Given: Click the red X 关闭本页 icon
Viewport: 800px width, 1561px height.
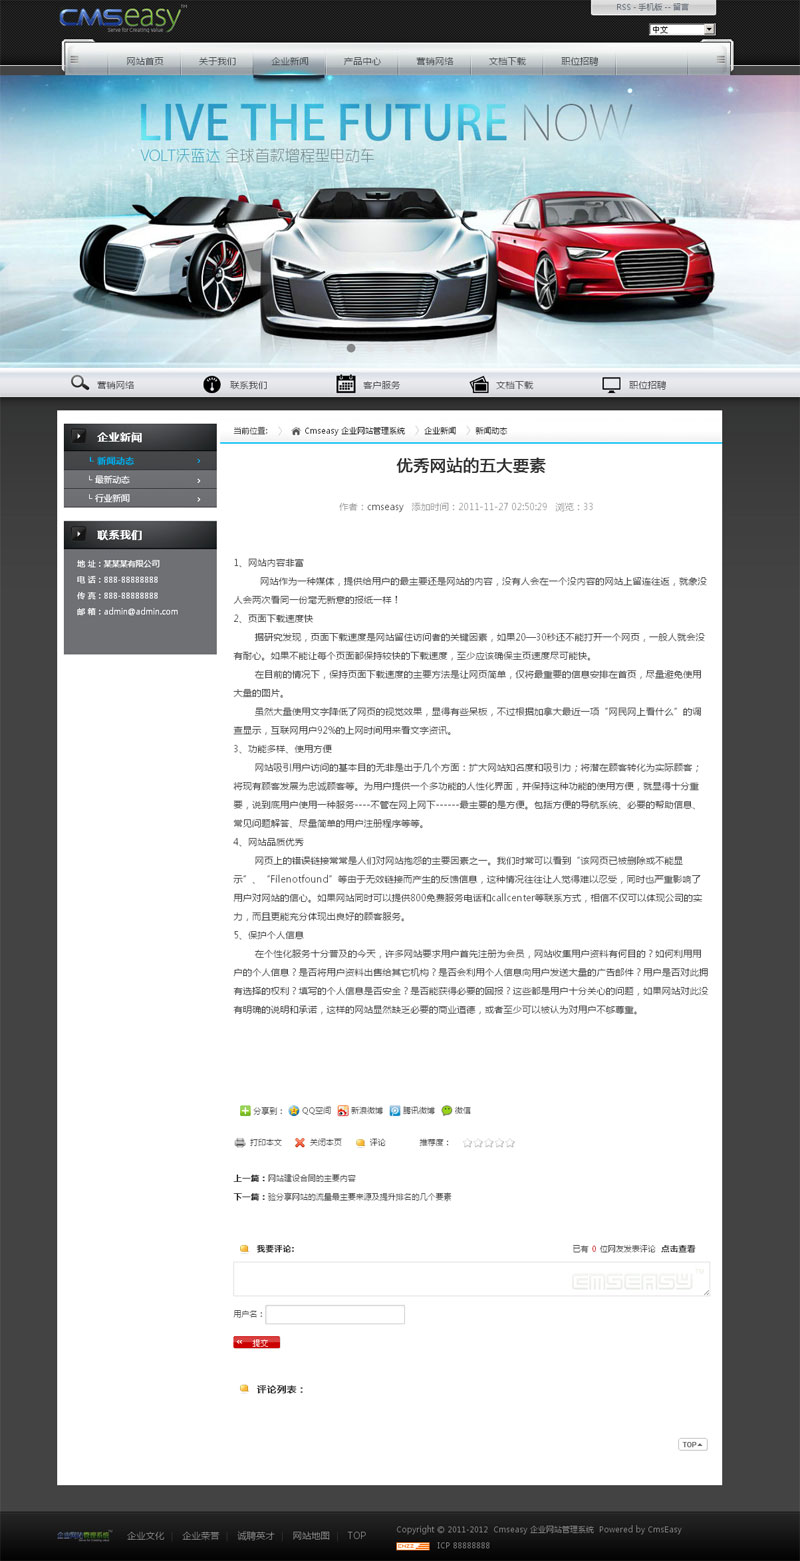Looking at the screenshot, I should coord(299,1142).
